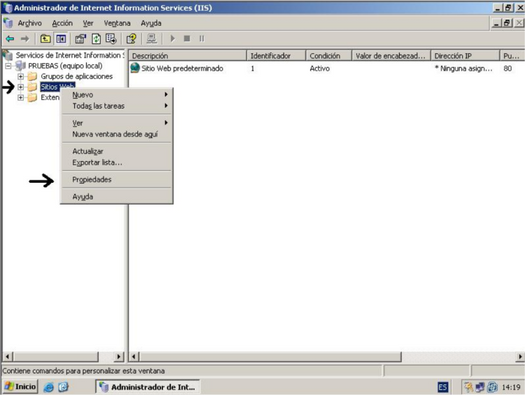Image resolution: width=525 pixels, height=395 pixels.
Task: Click the 14:19 taskbar clock
Action: click(x=511, y=387)
